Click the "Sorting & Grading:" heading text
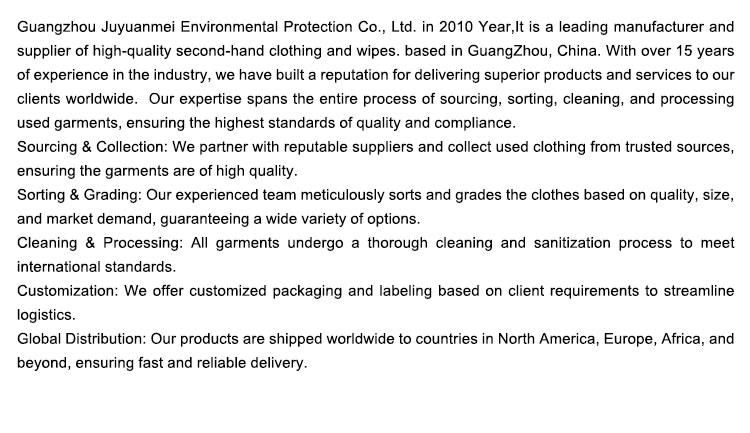Screen dimensions: 750x433 [76, 195]
